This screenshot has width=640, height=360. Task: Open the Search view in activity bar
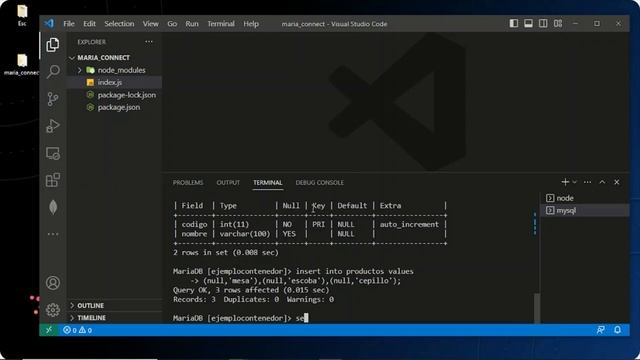(53, 71)
